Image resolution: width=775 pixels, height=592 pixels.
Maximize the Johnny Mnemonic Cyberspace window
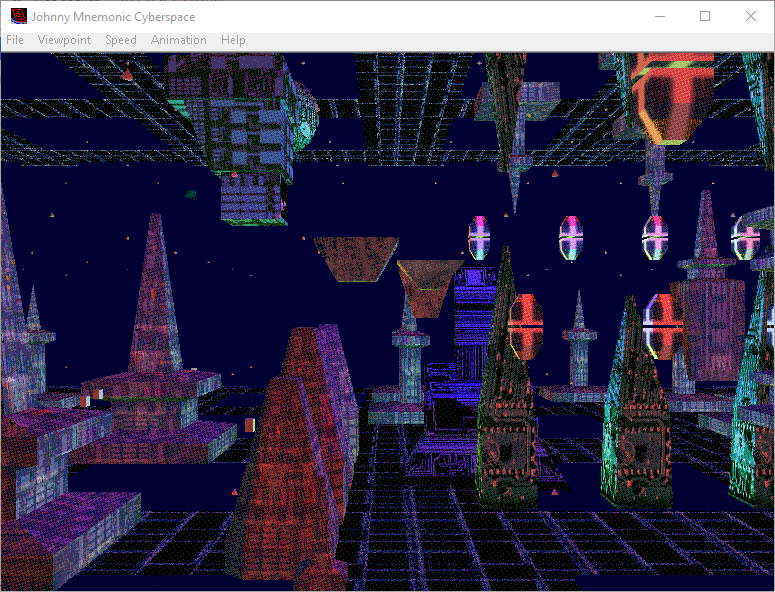coord(705,16)
